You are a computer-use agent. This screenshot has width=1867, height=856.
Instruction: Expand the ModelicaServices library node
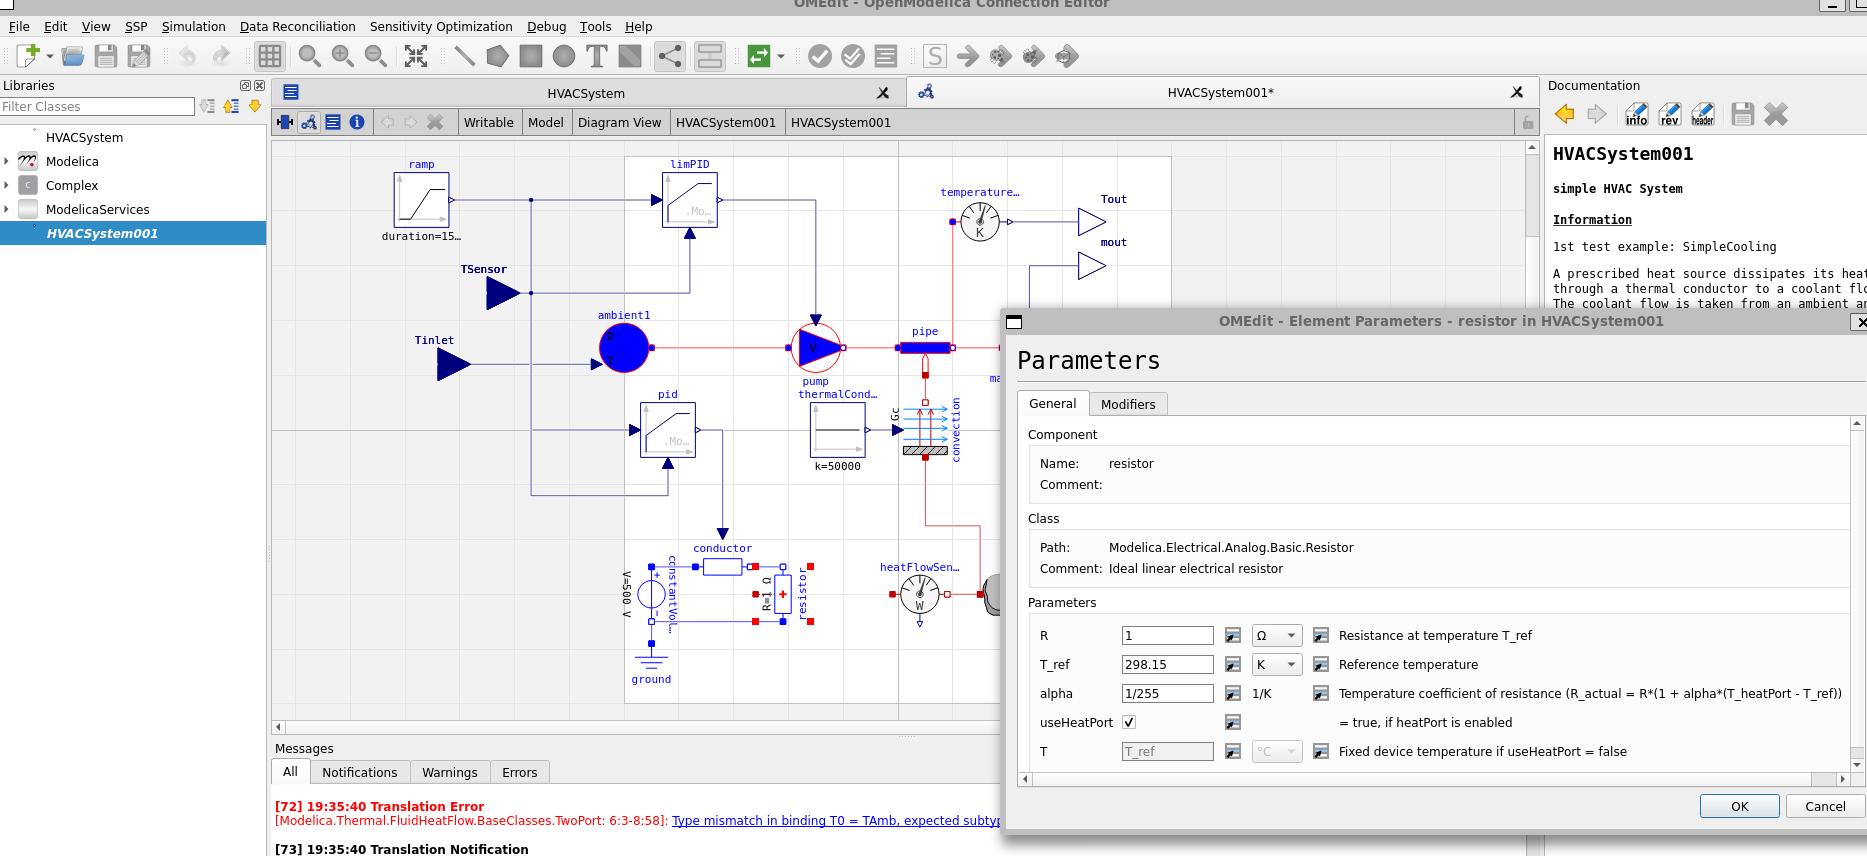(7, 209)
